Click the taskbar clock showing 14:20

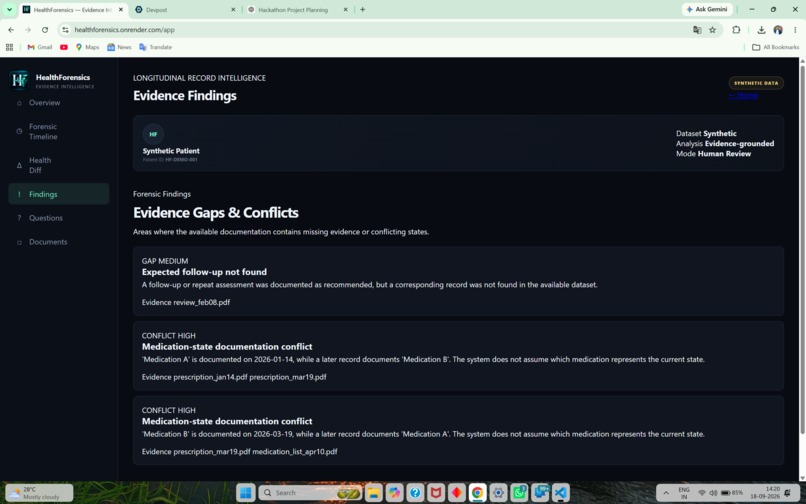tap(765, 493)
